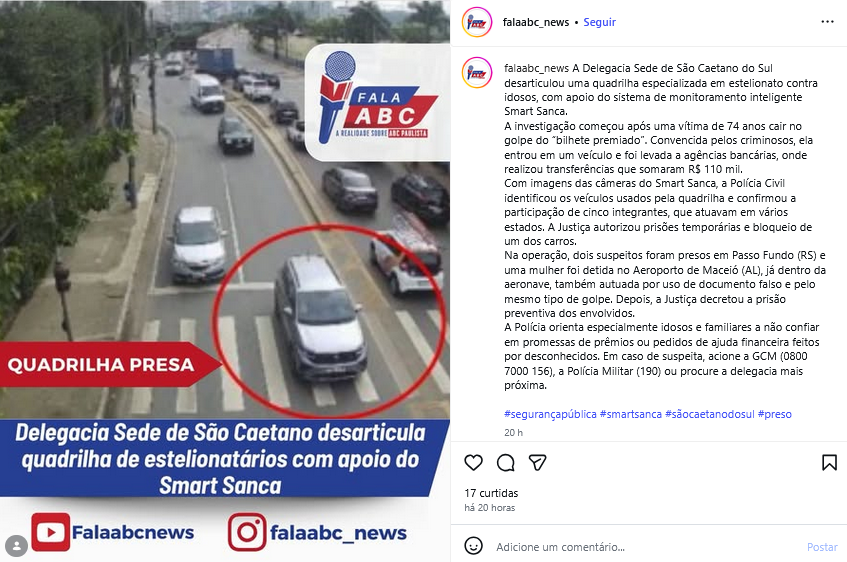The image size is (847, 562).
Task: Open the #segurançapública hashtag
Action: coord(550,414)
